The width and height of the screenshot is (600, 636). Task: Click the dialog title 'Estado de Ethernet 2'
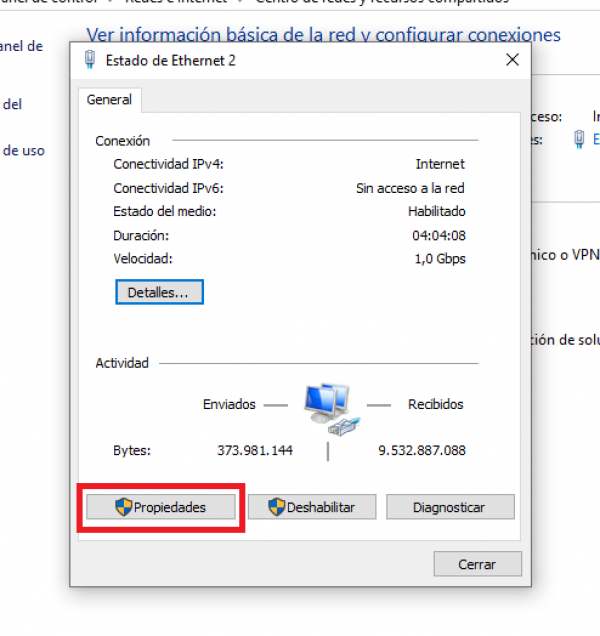[x=170, y=60]
